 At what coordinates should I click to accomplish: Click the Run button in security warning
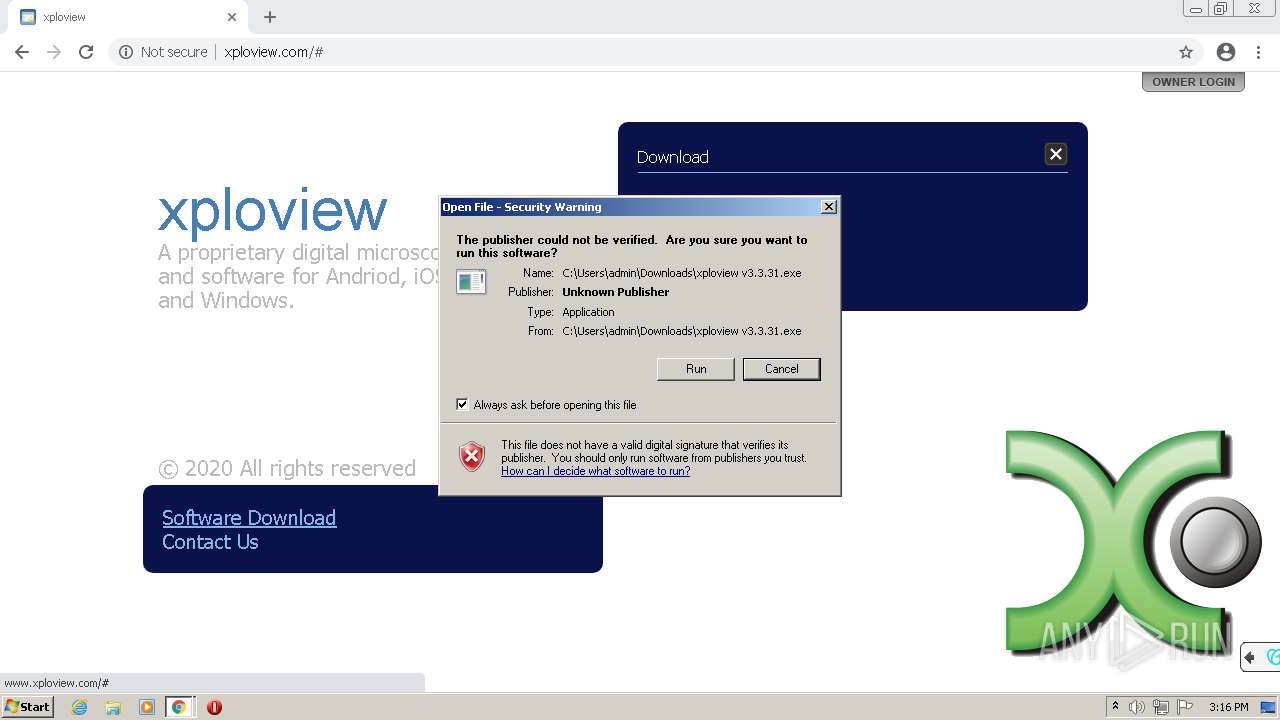(696, 369)
